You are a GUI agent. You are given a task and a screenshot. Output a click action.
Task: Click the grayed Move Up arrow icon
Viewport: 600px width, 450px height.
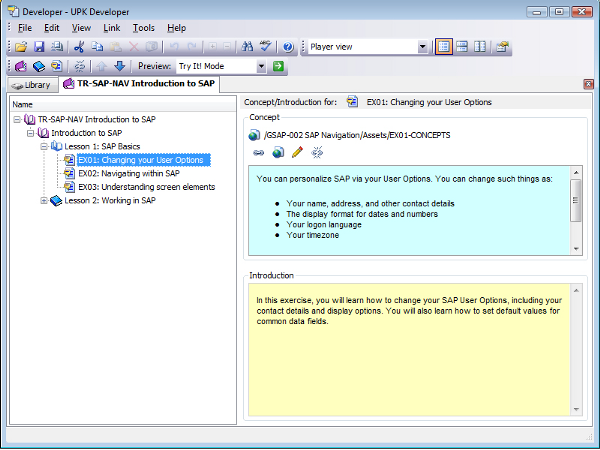[101, 66]
